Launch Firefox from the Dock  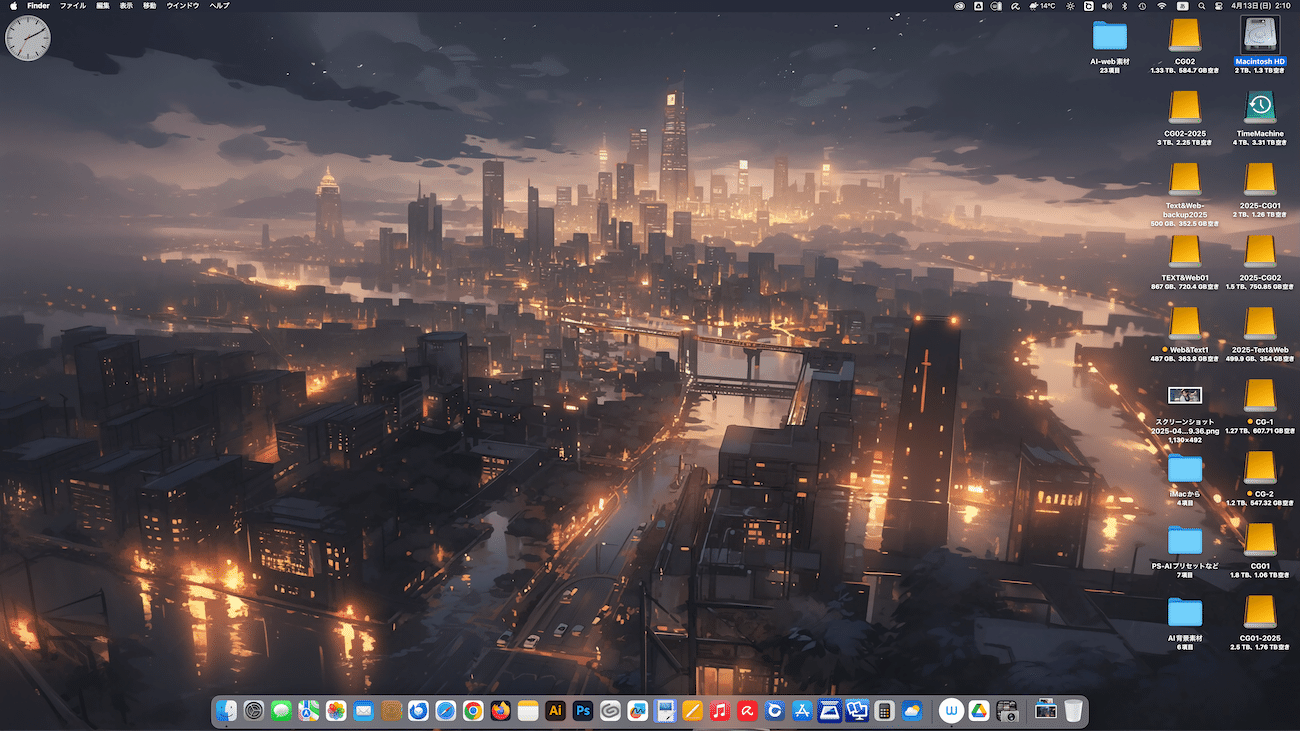[x=500, y=711]
